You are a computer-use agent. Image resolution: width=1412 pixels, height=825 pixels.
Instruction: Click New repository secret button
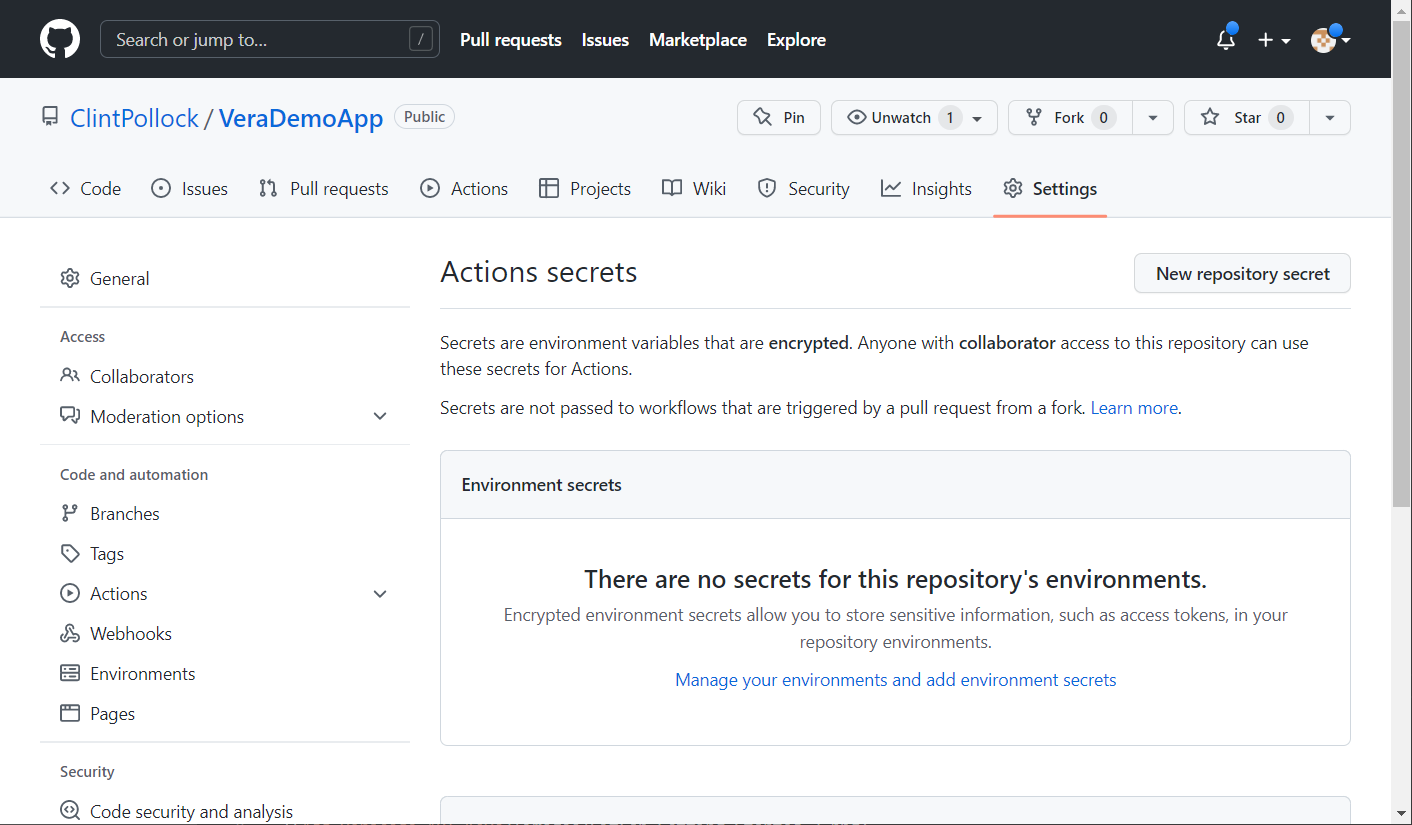[x=1242, y=274]
